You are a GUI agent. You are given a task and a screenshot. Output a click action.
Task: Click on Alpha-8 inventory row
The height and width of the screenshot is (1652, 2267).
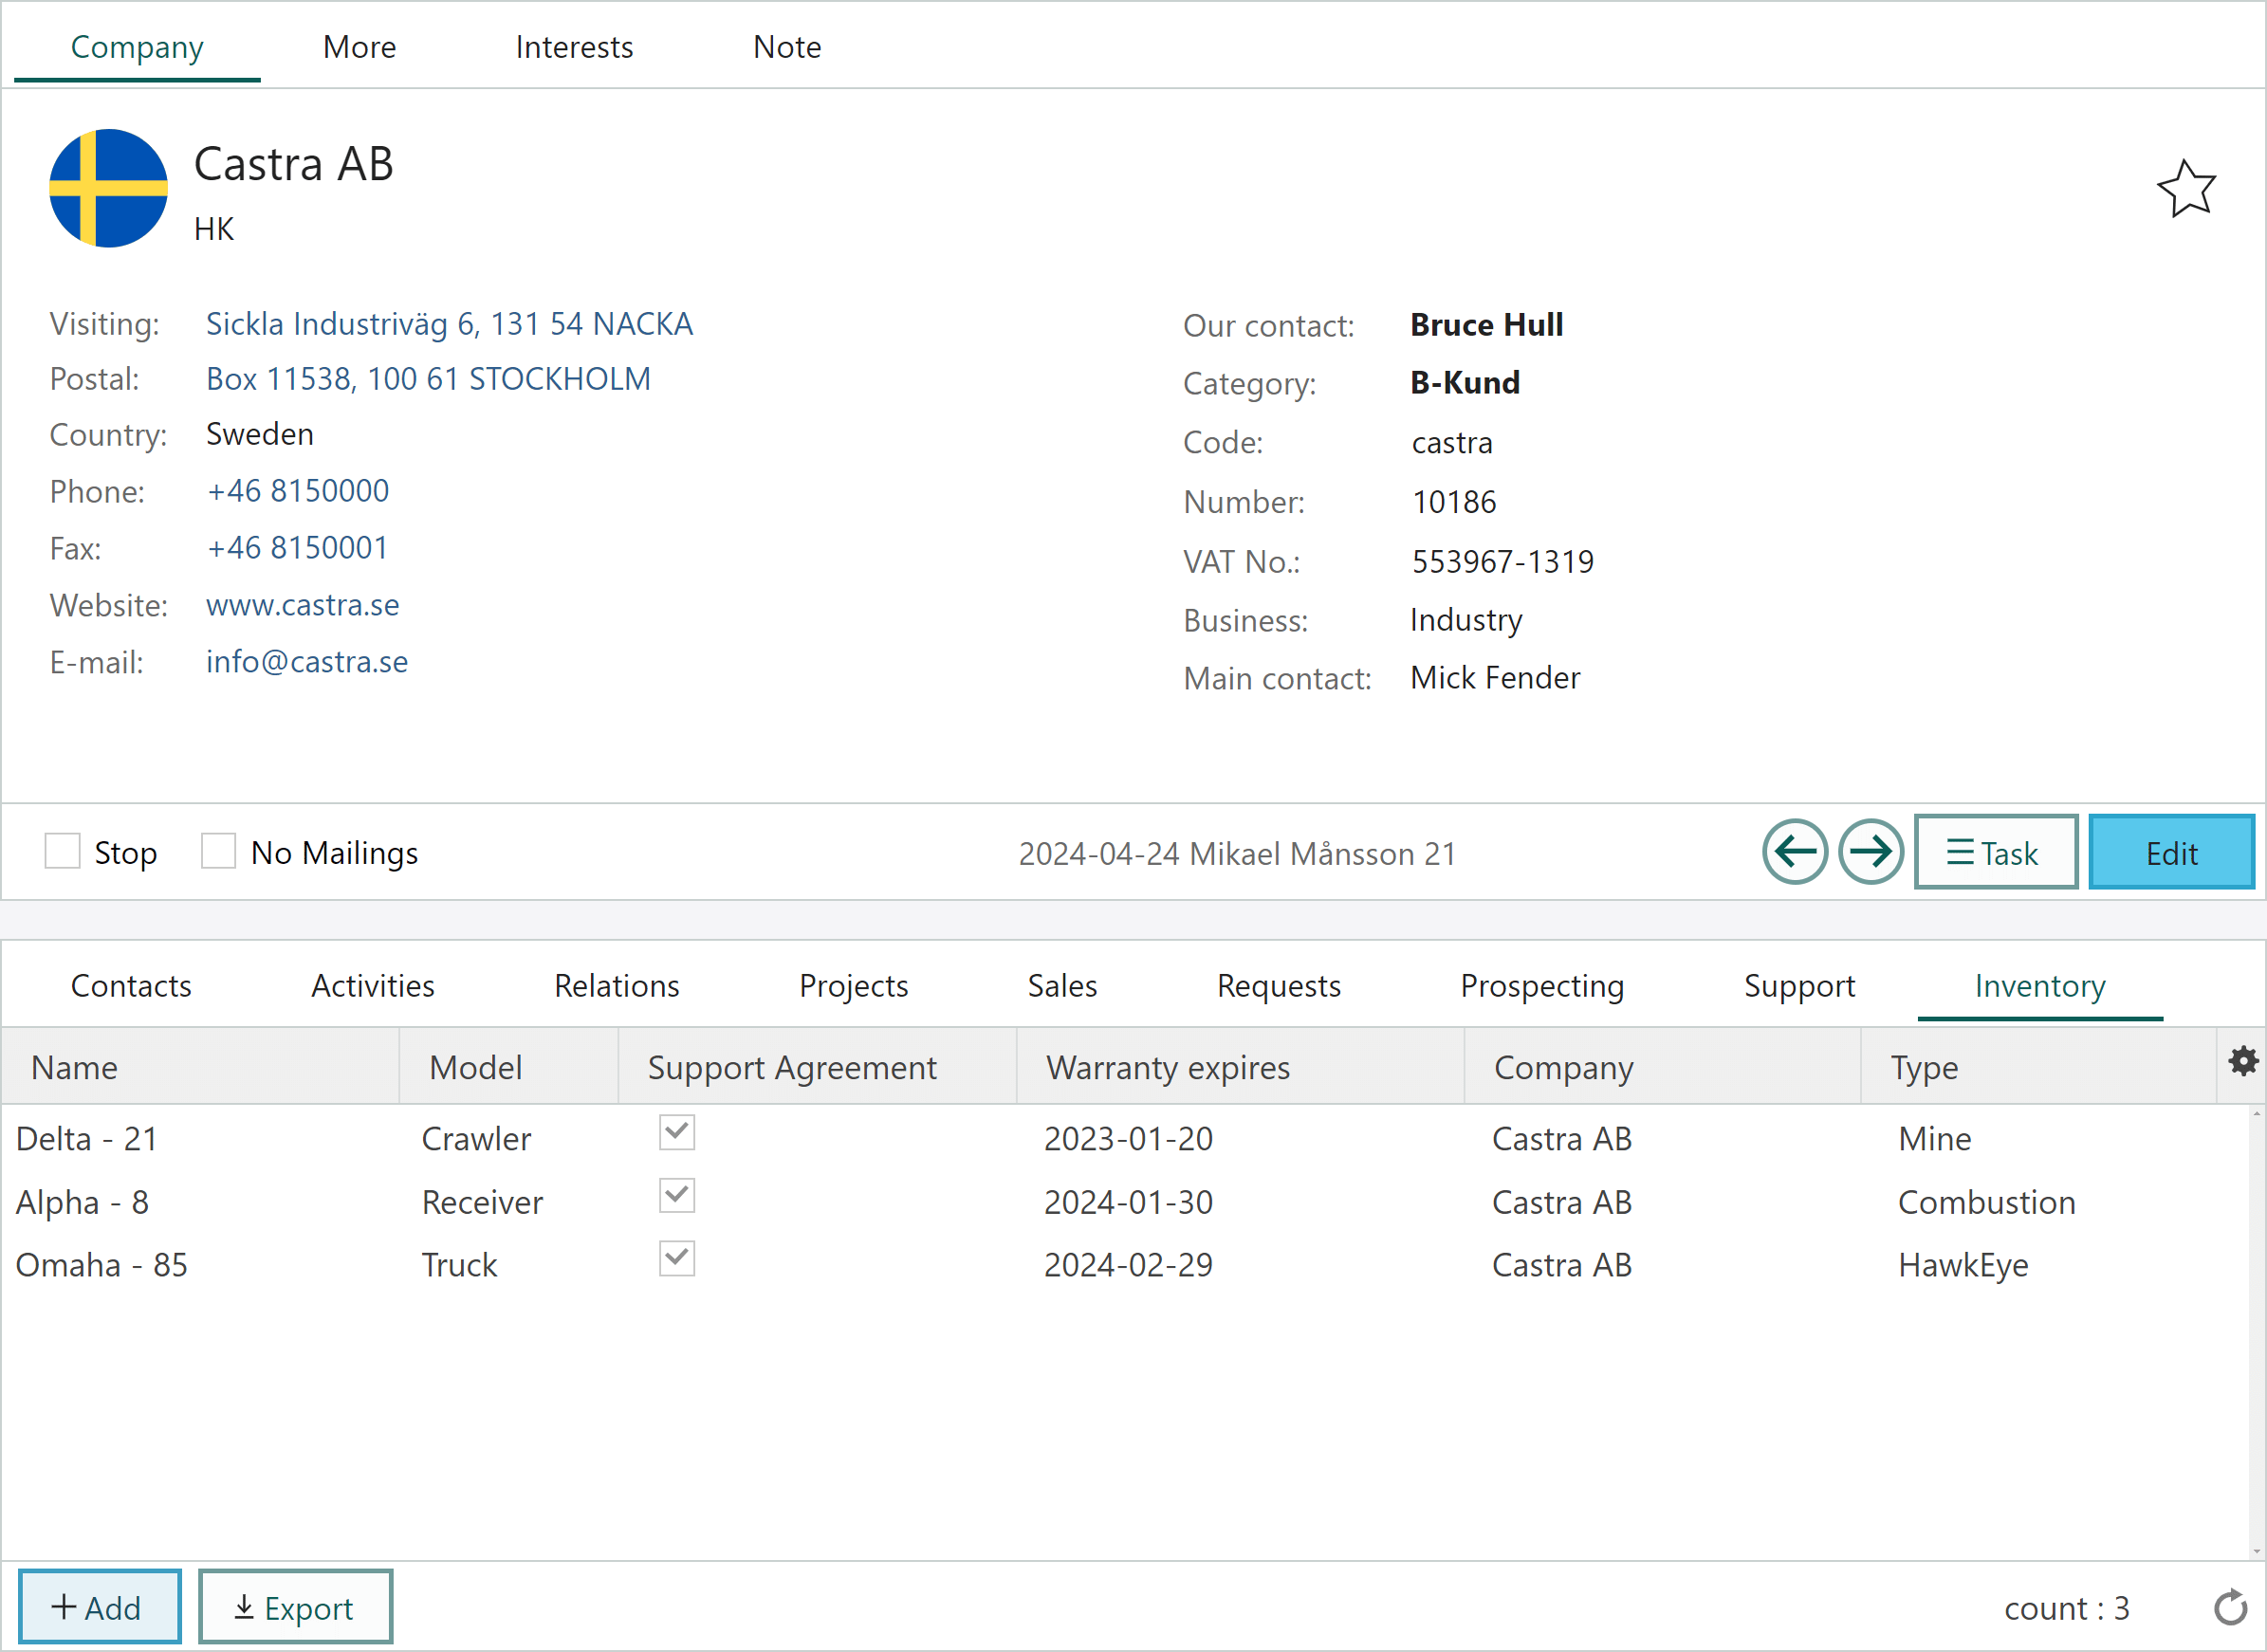click(x=1132, y=1202)
